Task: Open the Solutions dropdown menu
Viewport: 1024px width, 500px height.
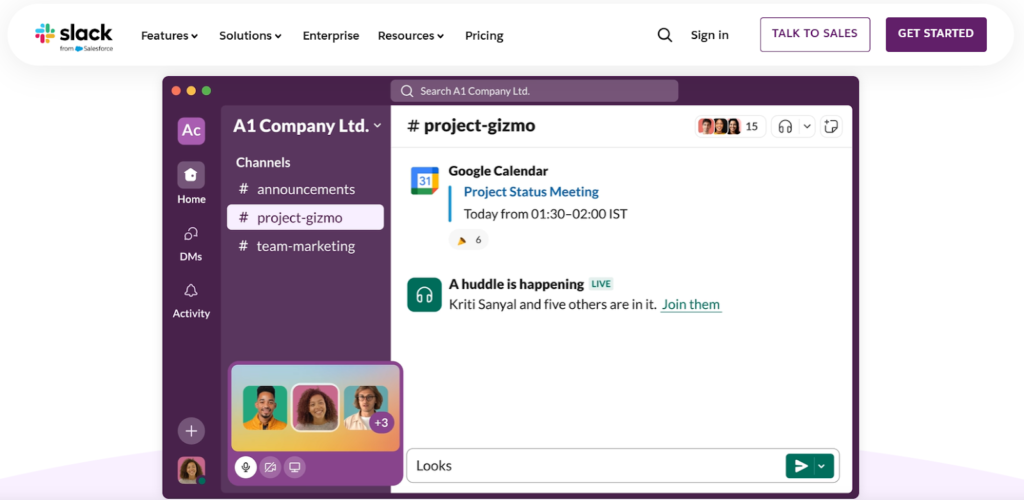Action: tap(250, 36)
